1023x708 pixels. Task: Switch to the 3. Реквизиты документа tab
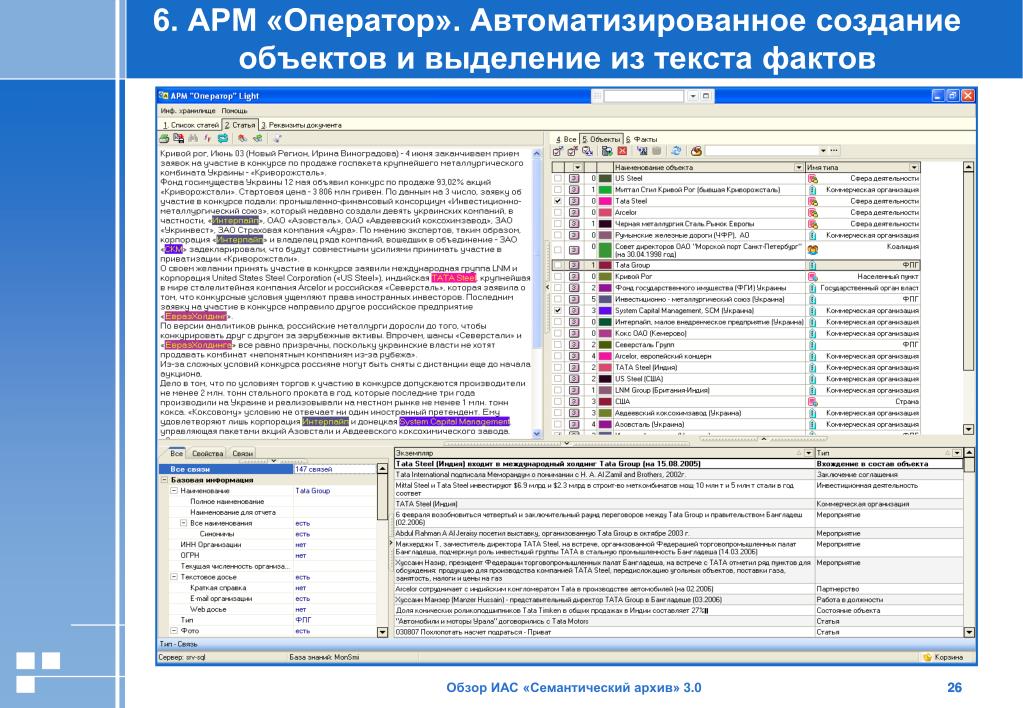301,125
